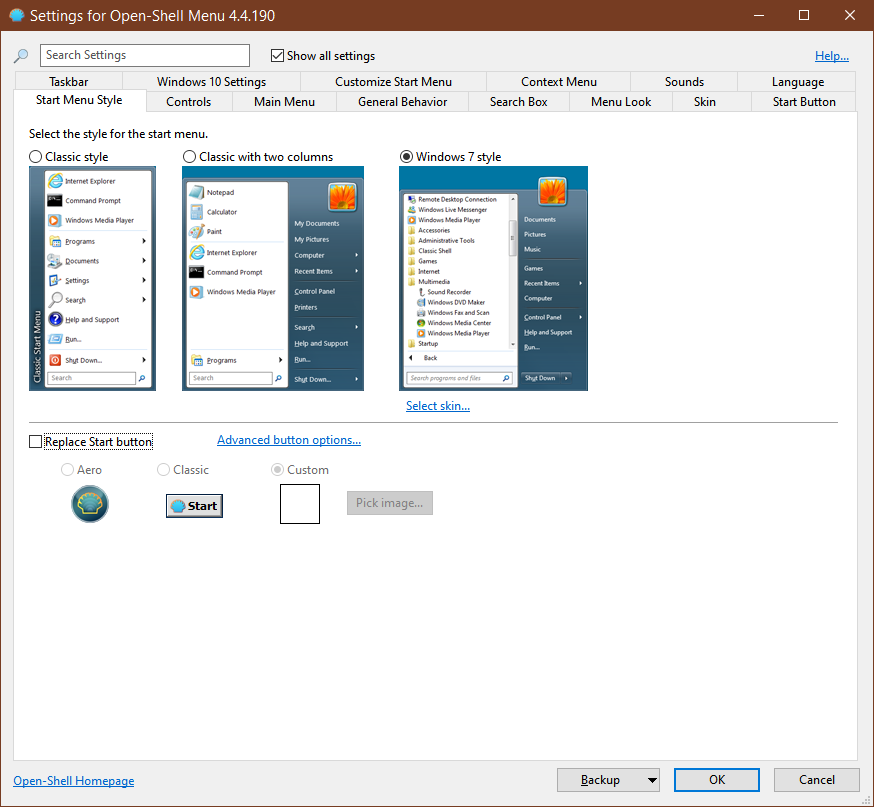Open the Search Box tab
The image size is (874, 807).
(518, 102)
